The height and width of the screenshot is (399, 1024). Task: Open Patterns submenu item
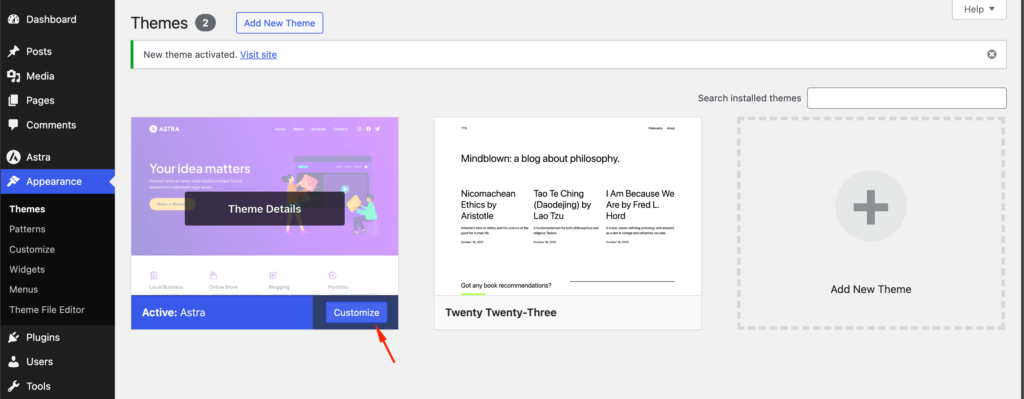[27, 229]
